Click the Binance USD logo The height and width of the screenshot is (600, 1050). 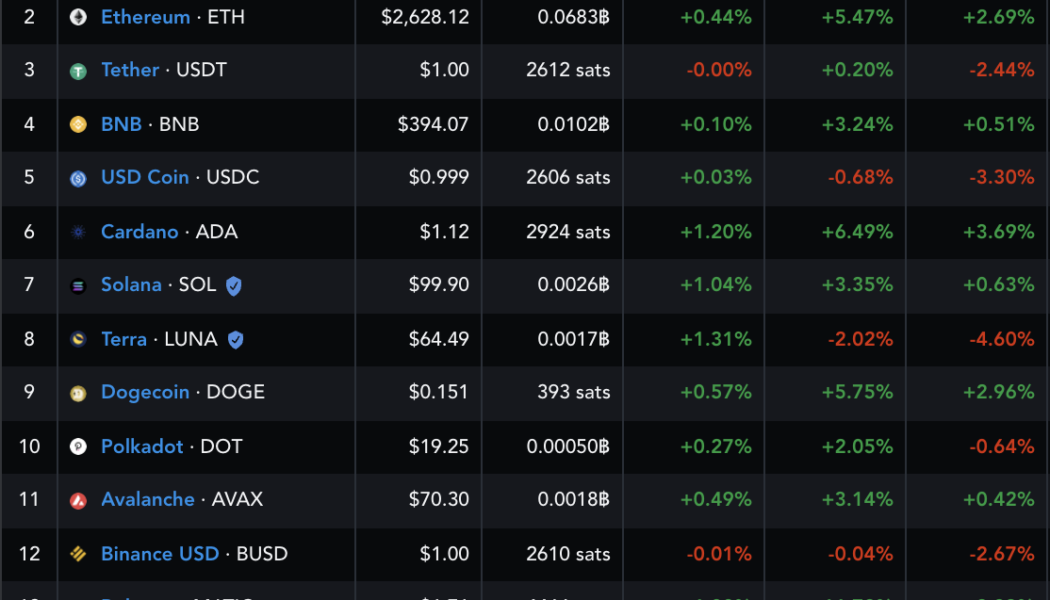tap(80, 554)
